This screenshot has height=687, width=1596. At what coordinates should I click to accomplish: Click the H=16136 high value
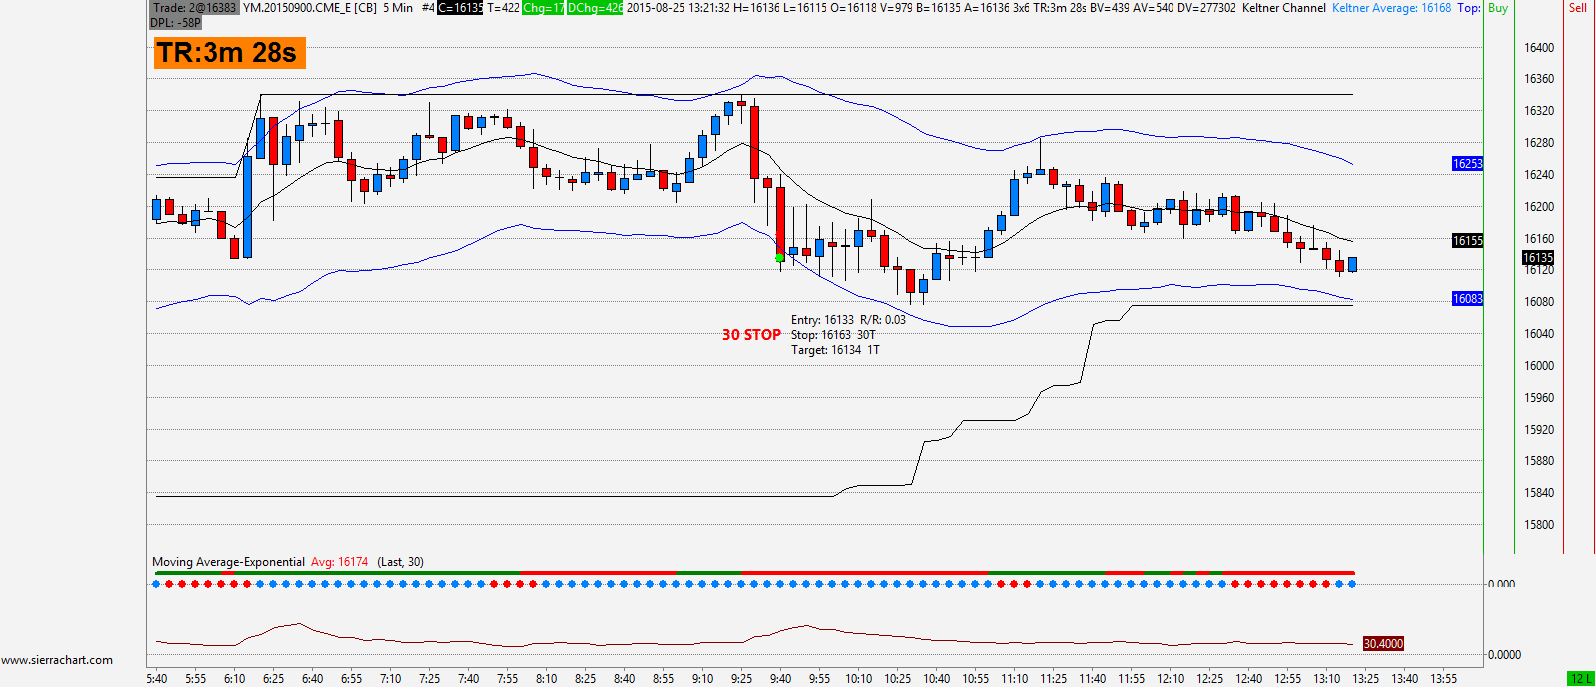[x=756, y=7]
